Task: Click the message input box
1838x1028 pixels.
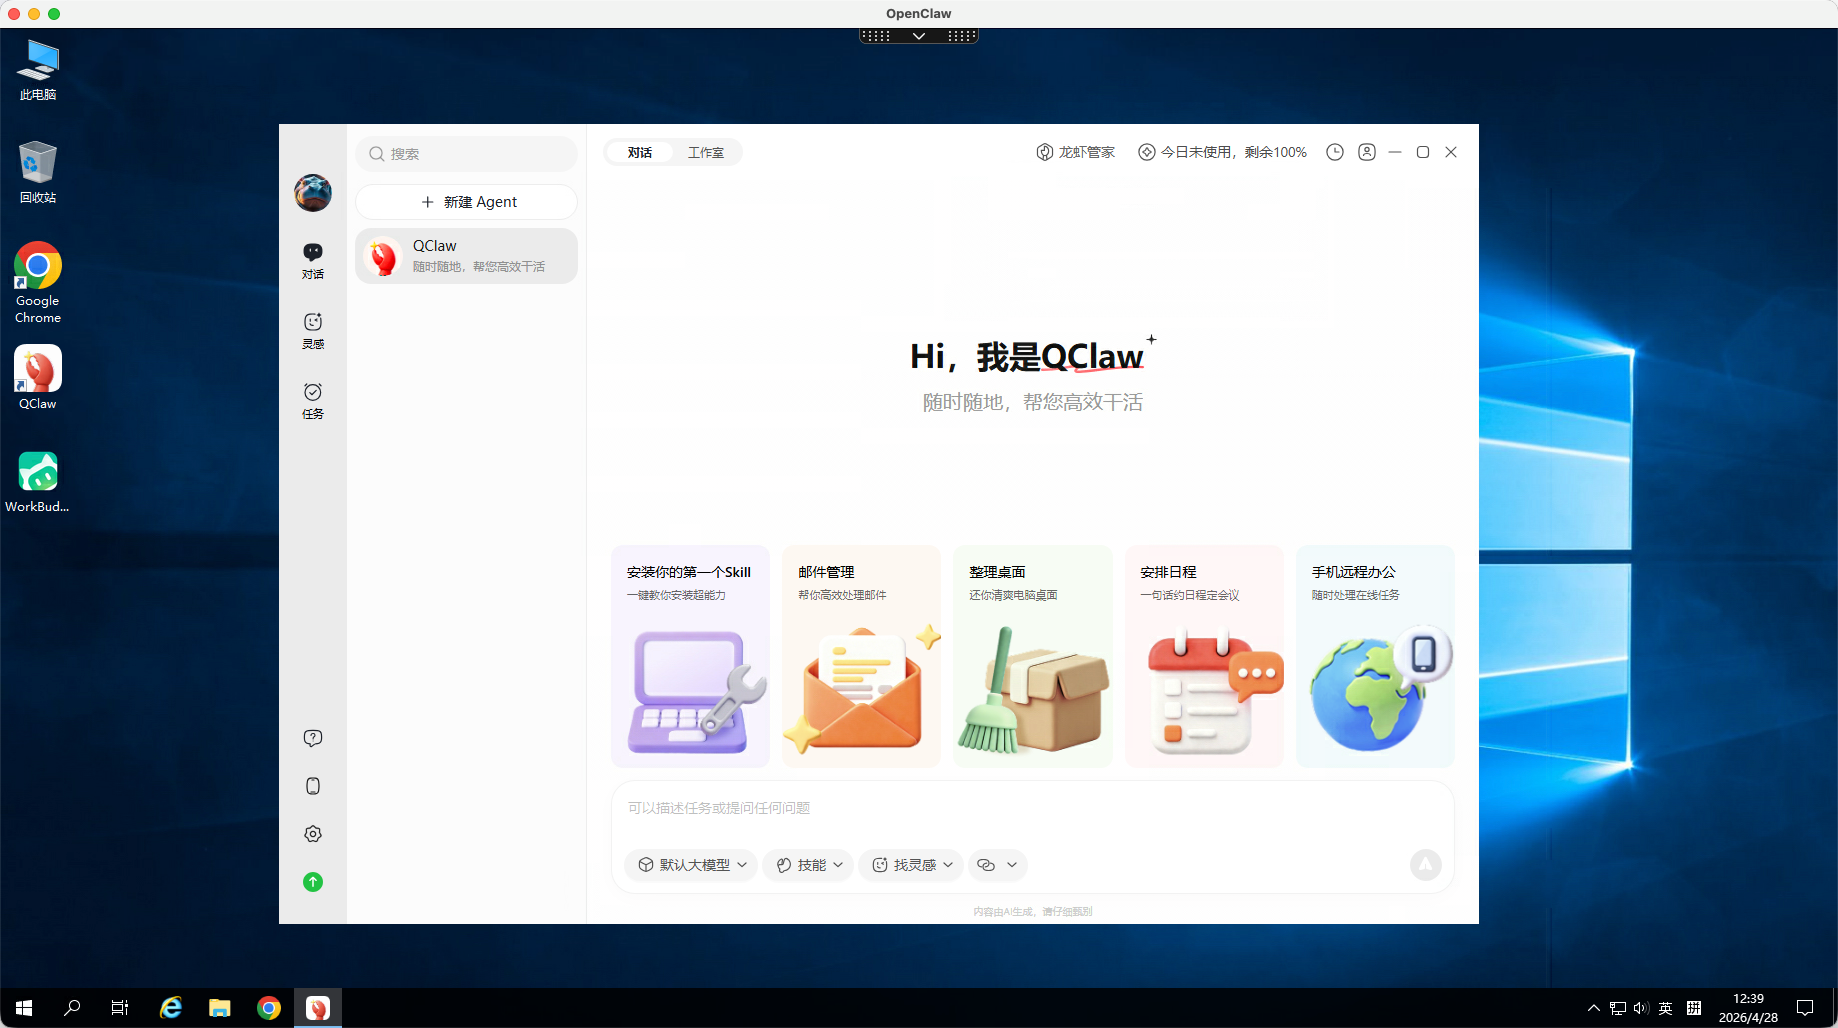Action: pyautogui.click(x=1032, y=809)
